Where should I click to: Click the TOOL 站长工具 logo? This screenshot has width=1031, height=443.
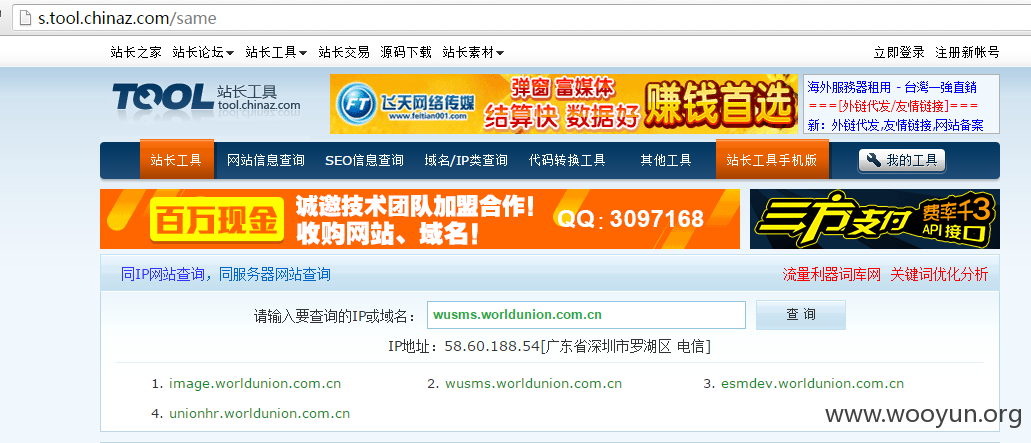206,97
